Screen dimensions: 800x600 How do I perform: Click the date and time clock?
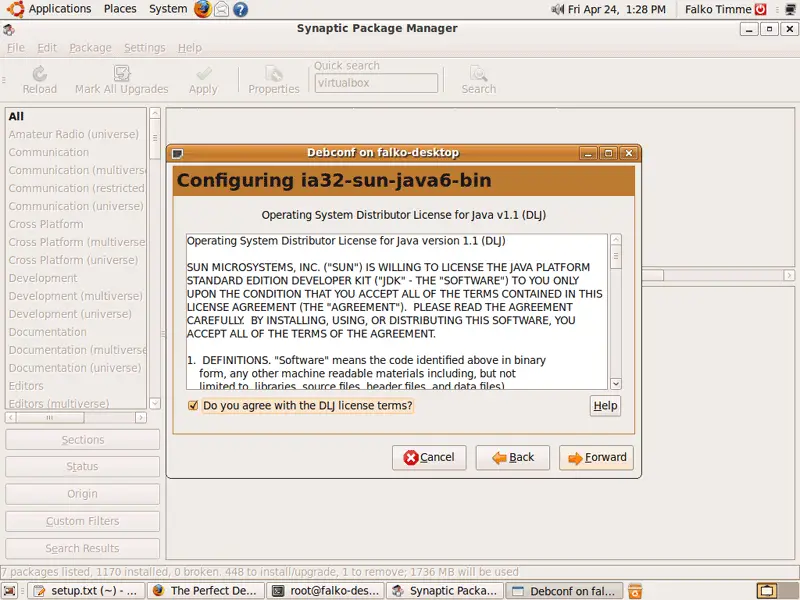tap(617, 9)
